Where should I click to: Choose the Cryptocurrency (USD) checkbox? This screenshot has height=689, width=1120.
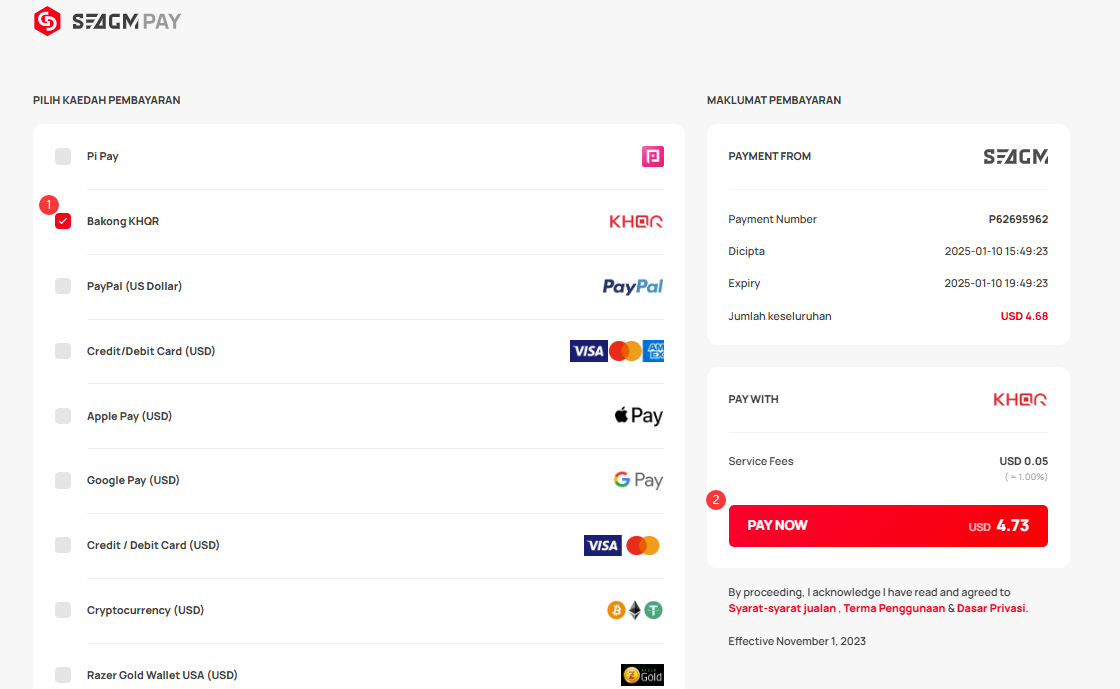coord(63,610)
